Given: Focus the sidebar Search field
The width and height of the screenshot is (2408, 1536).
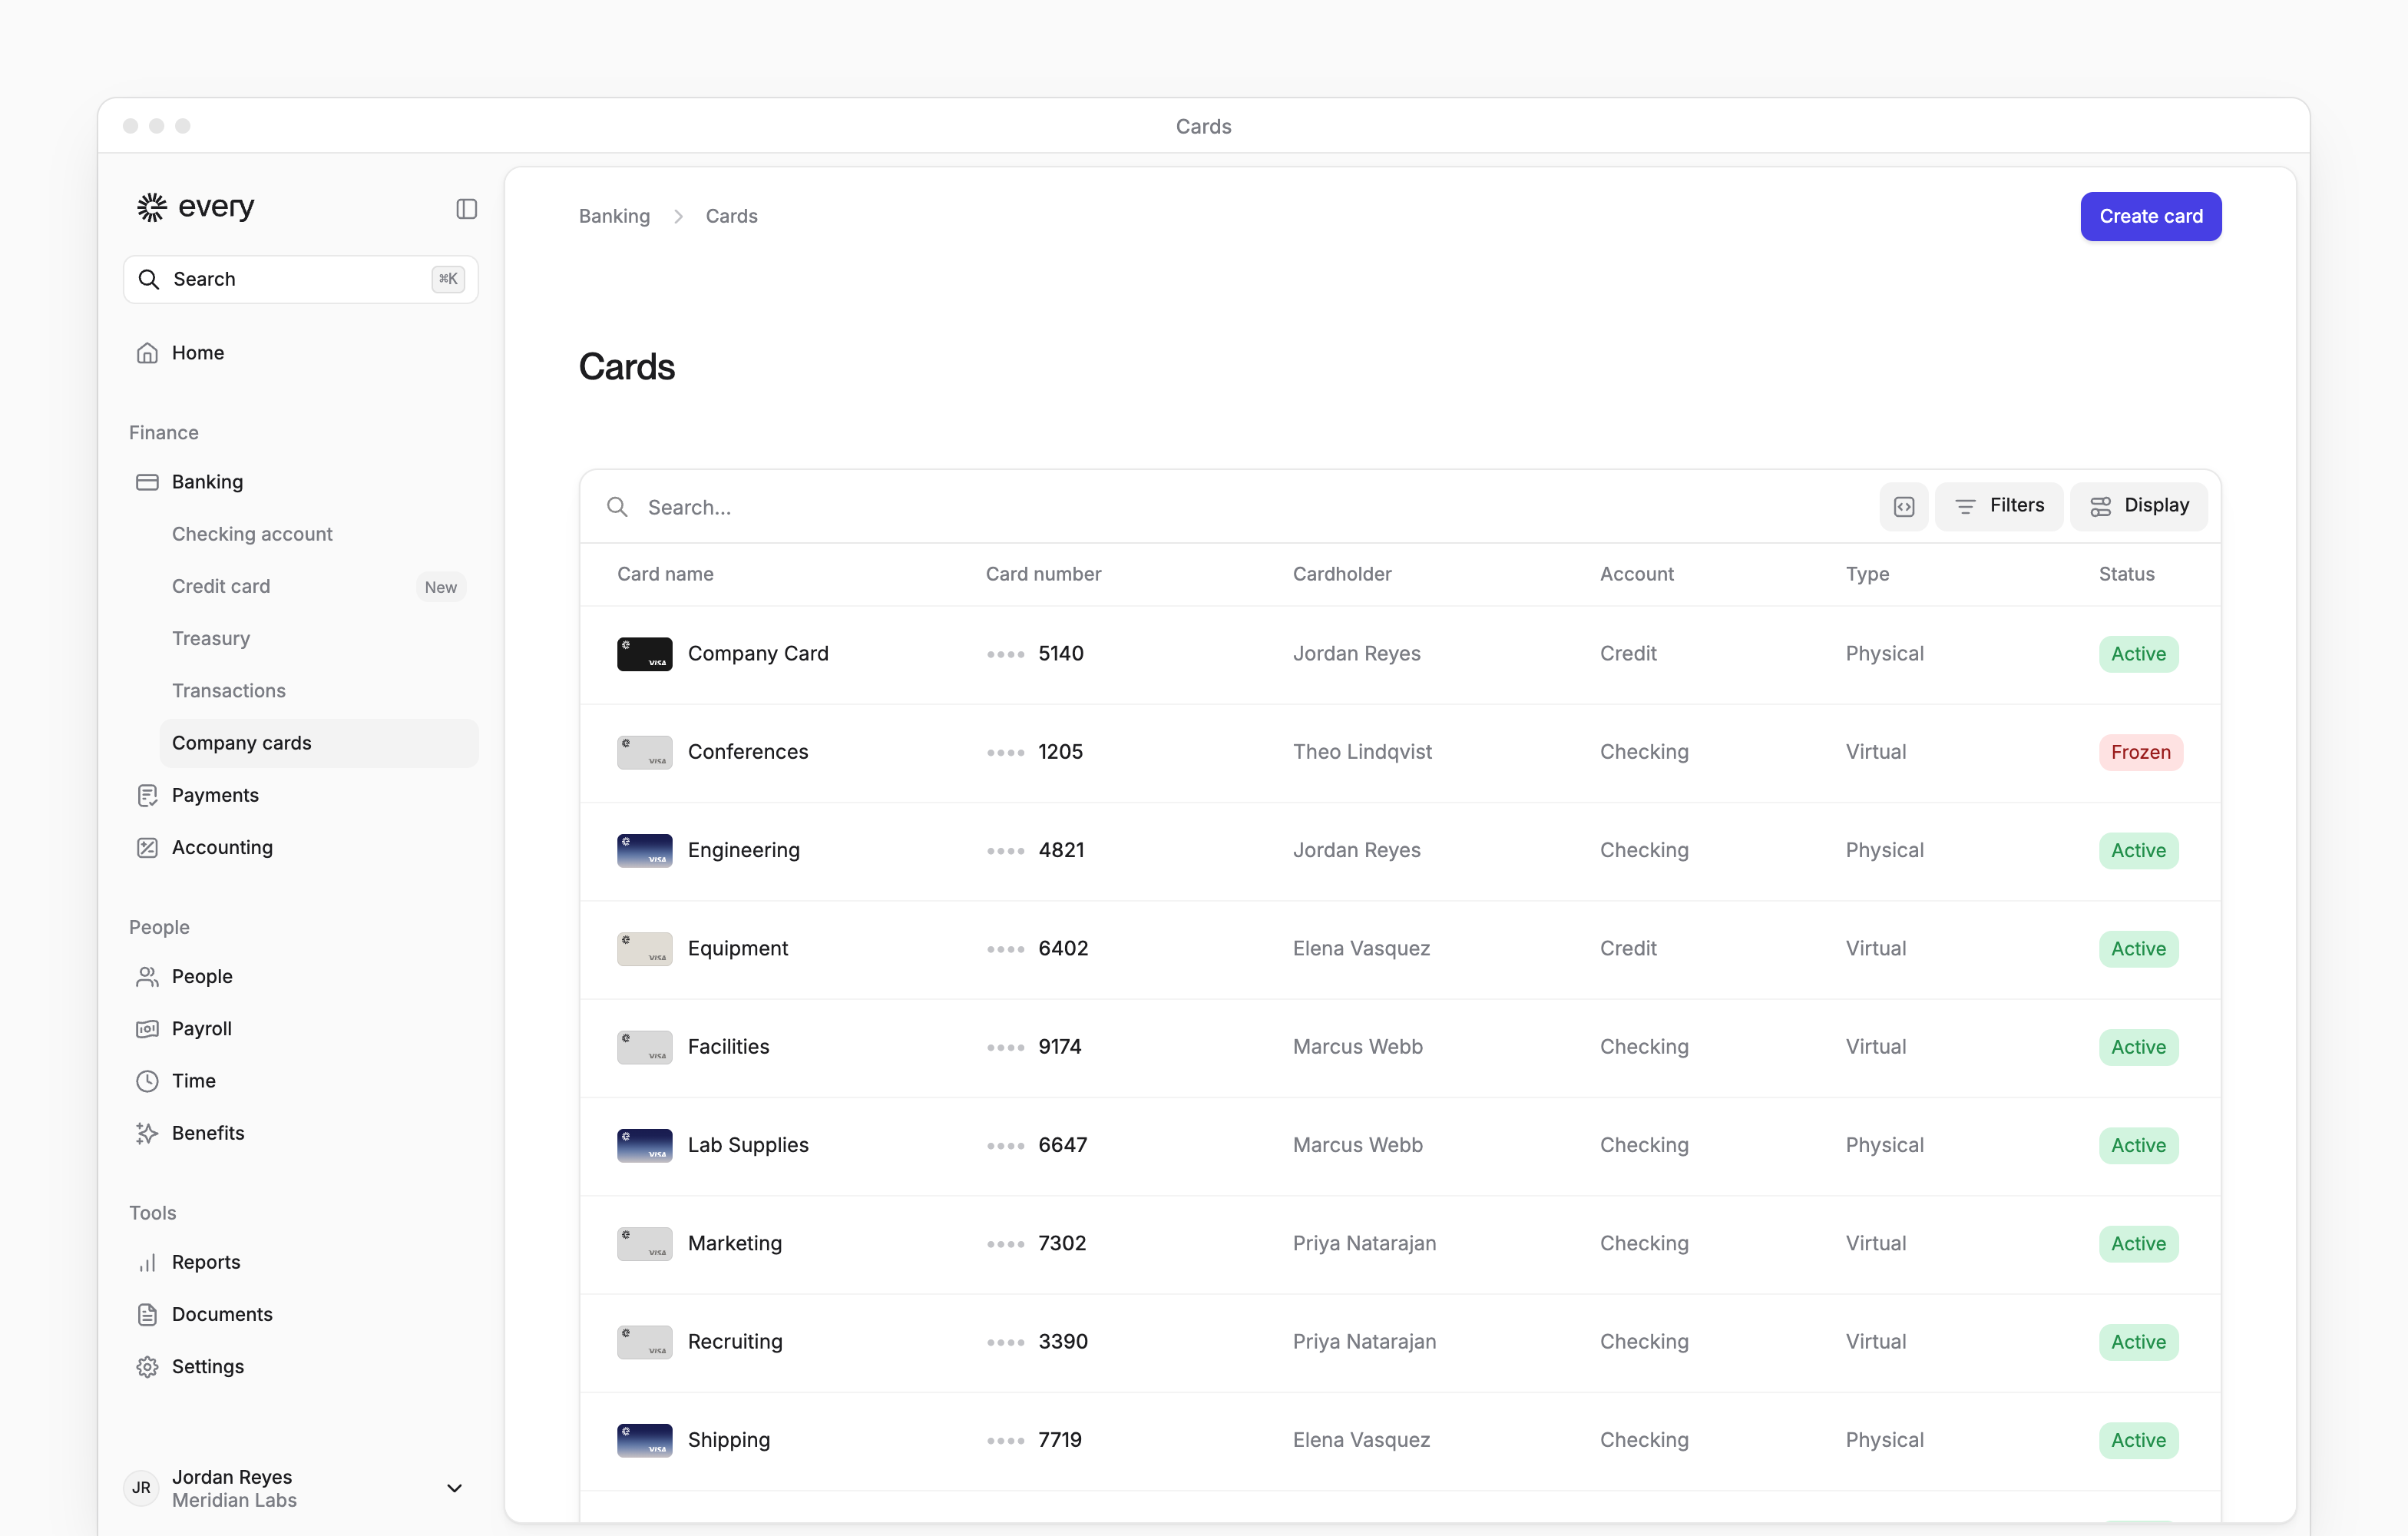Looking at the screenshot, I should pyautogui.click(x=300, y=279).
